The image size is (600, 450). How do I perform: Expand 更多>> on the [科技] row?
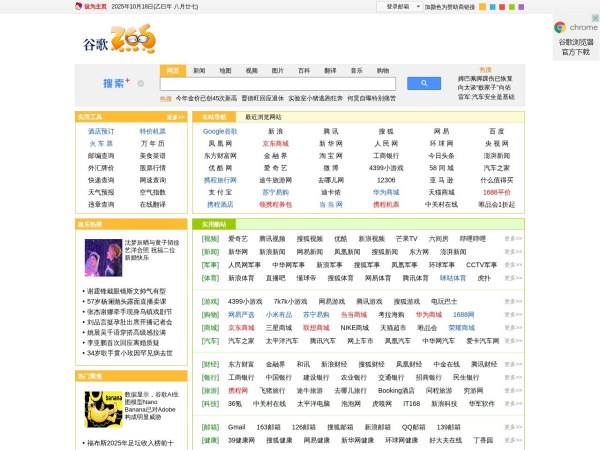513,403
